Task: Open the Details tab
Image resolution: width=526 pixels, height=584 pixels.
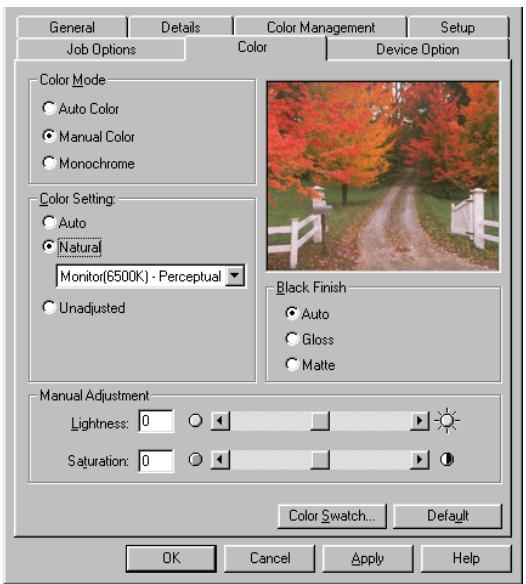Action: tap(181, 27)
